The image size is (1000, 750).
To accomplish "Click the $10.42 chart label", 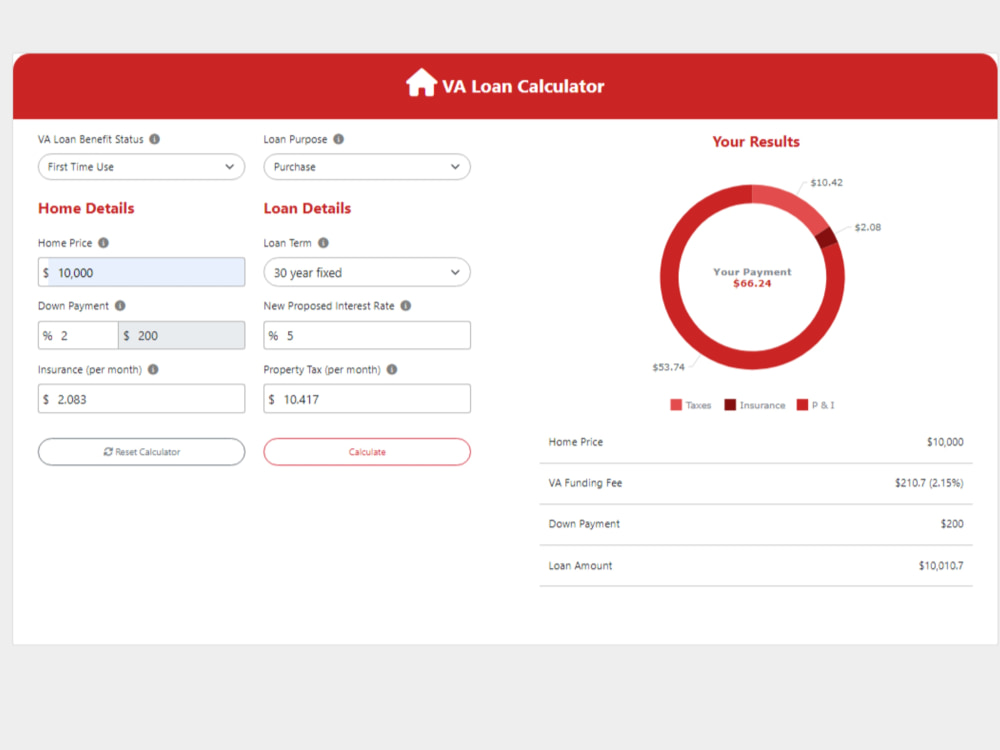I will coord(827,182).
